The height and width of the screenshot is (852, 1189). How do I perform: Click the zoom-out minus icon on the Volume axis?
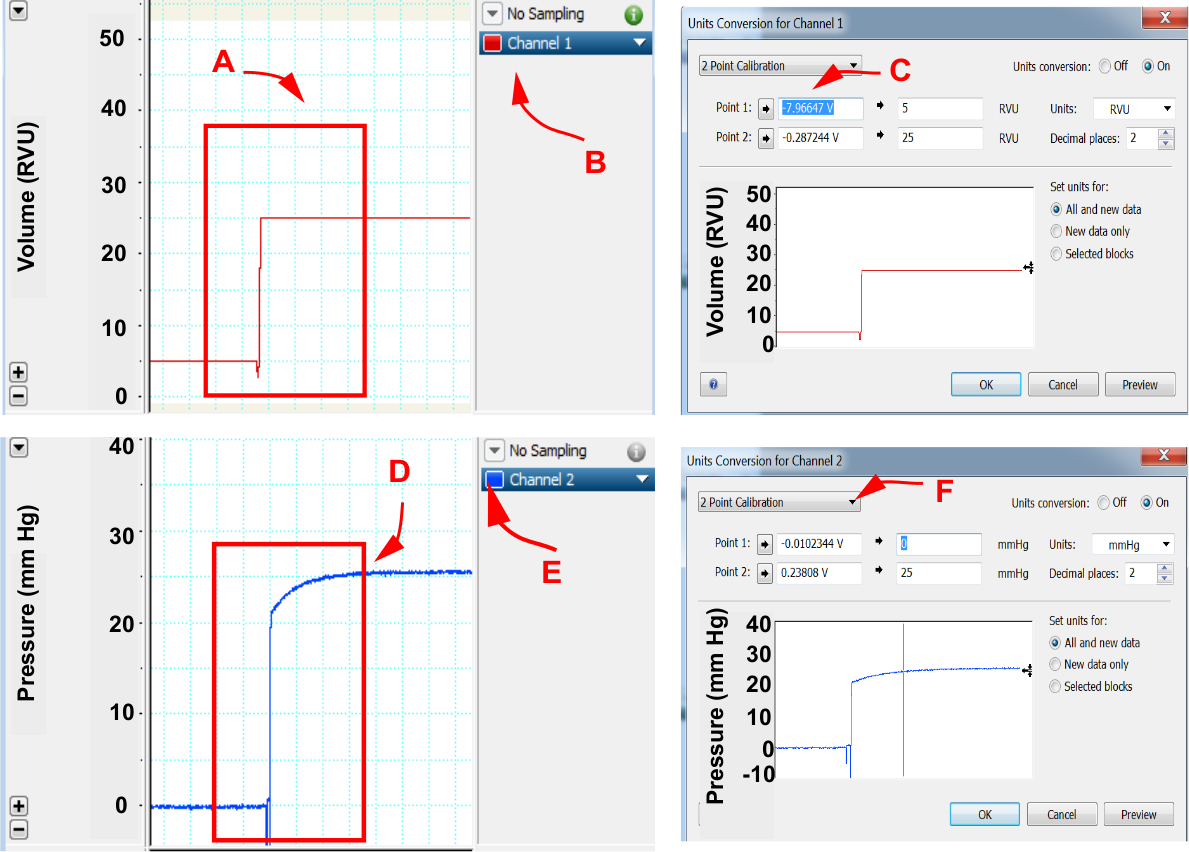pos(18,396)
